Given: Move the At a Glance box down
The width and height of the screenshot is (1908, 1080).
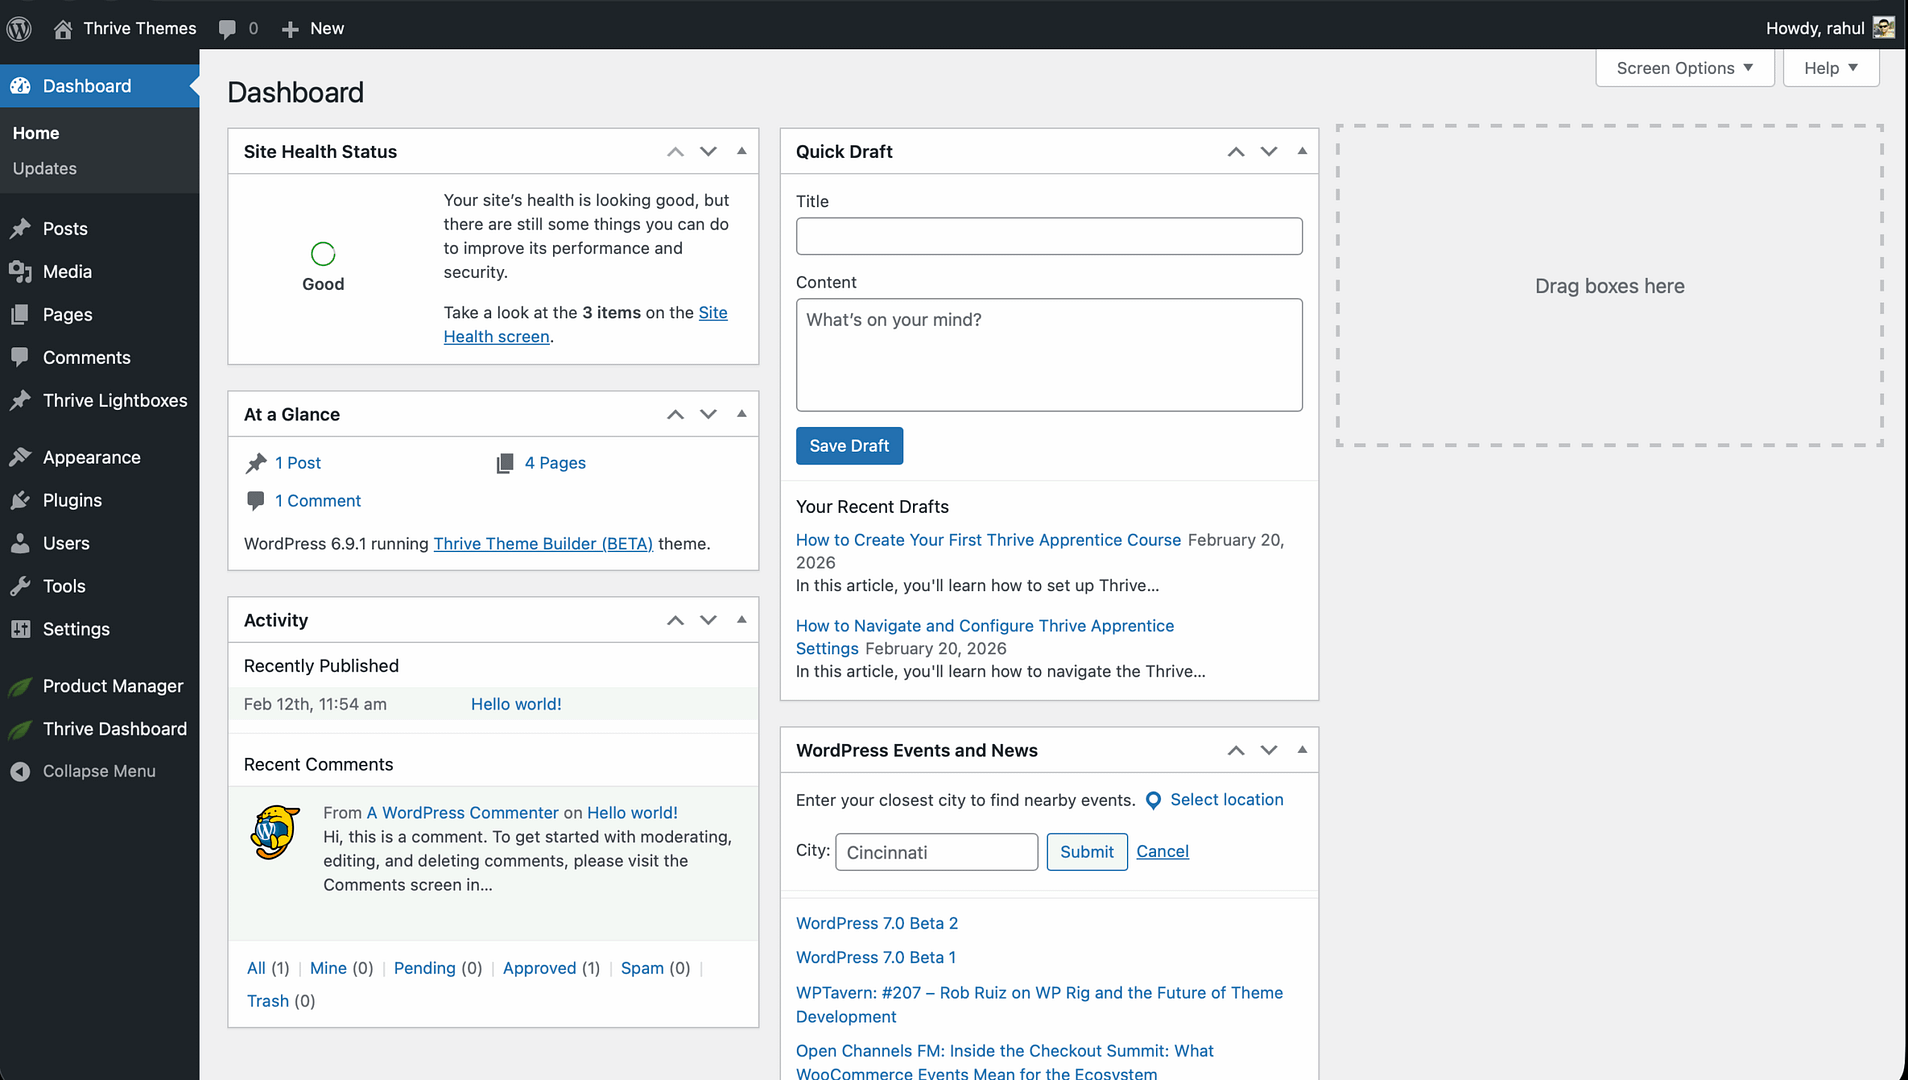Looking at the screenshot, I should 708,414.
